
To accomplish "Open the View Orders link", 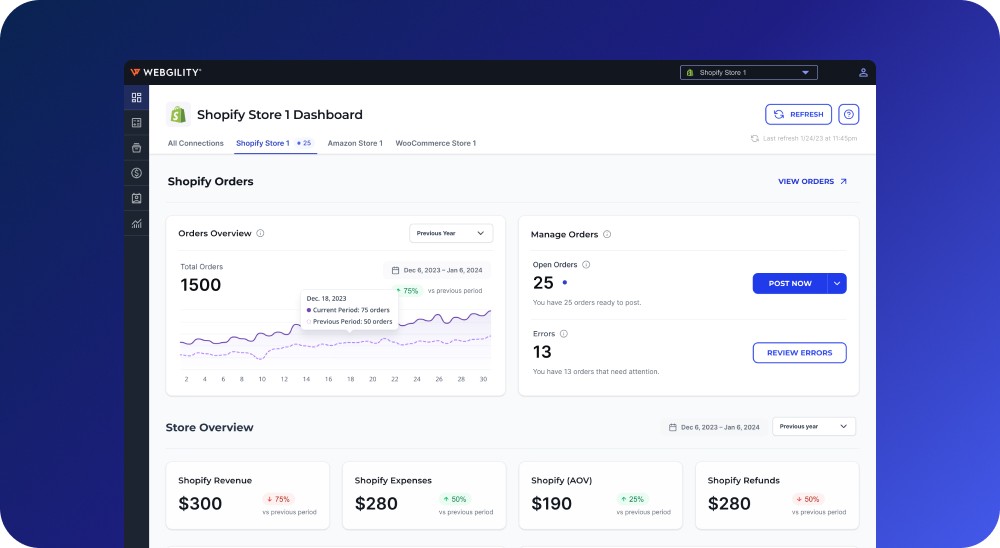I will (812, 182).
